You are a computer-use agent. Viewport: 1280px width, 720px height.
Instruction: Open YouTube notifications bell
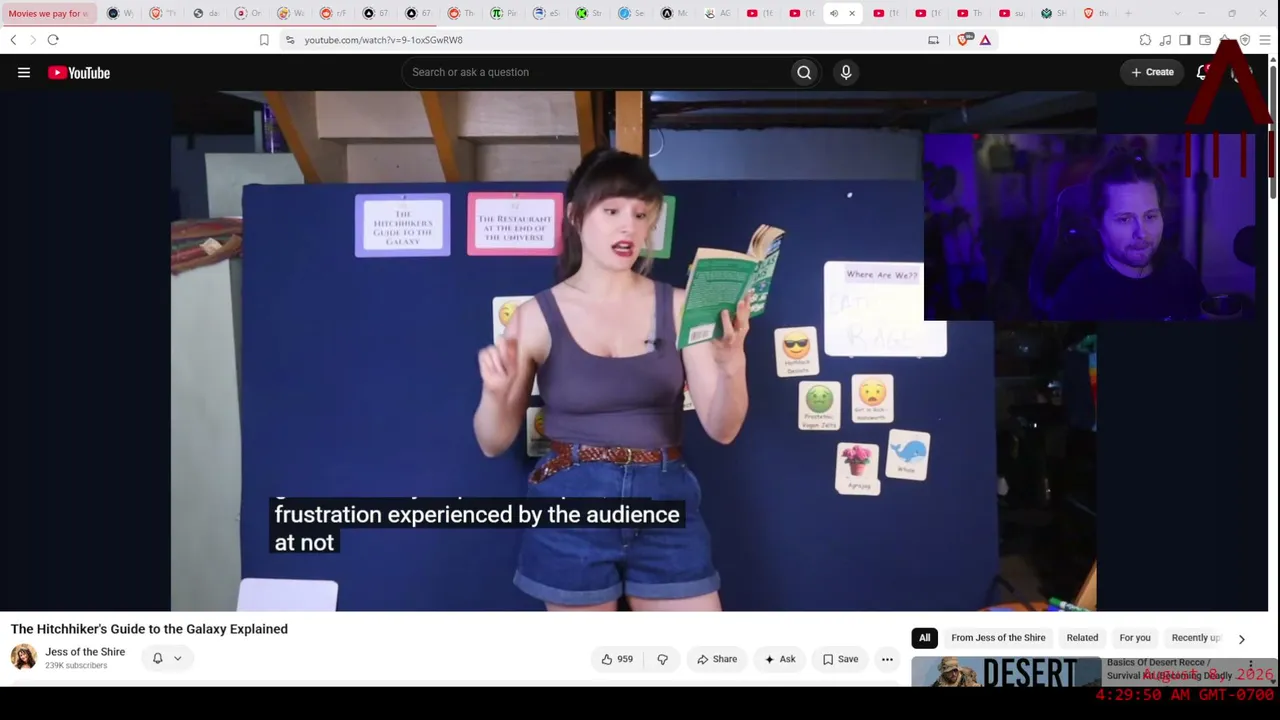1203,72
